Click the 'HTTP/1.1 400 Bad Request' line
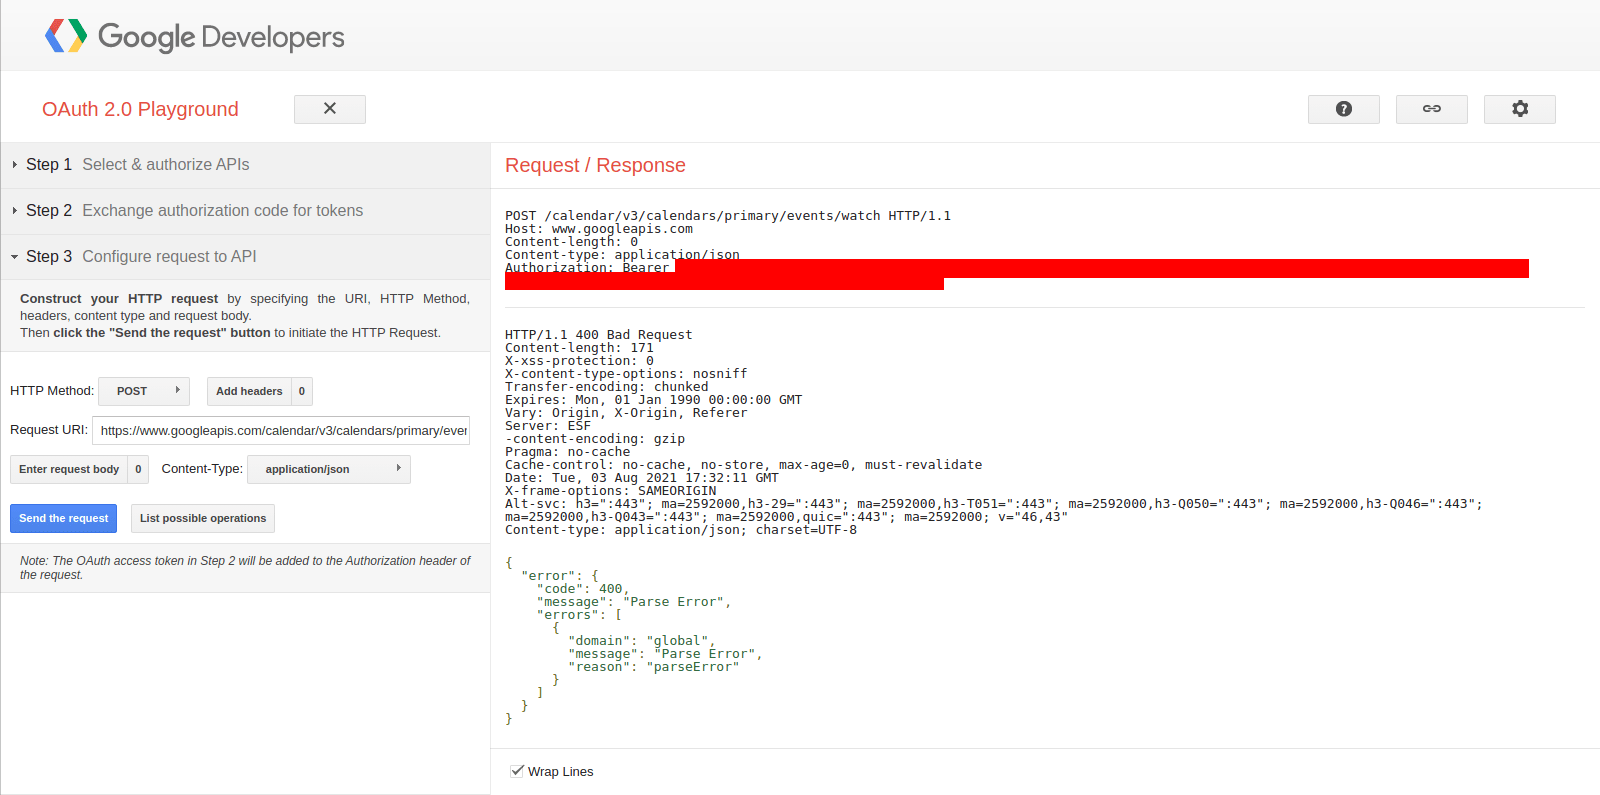The height and width of the screenshot is (795, 1600). coord(598,335)
